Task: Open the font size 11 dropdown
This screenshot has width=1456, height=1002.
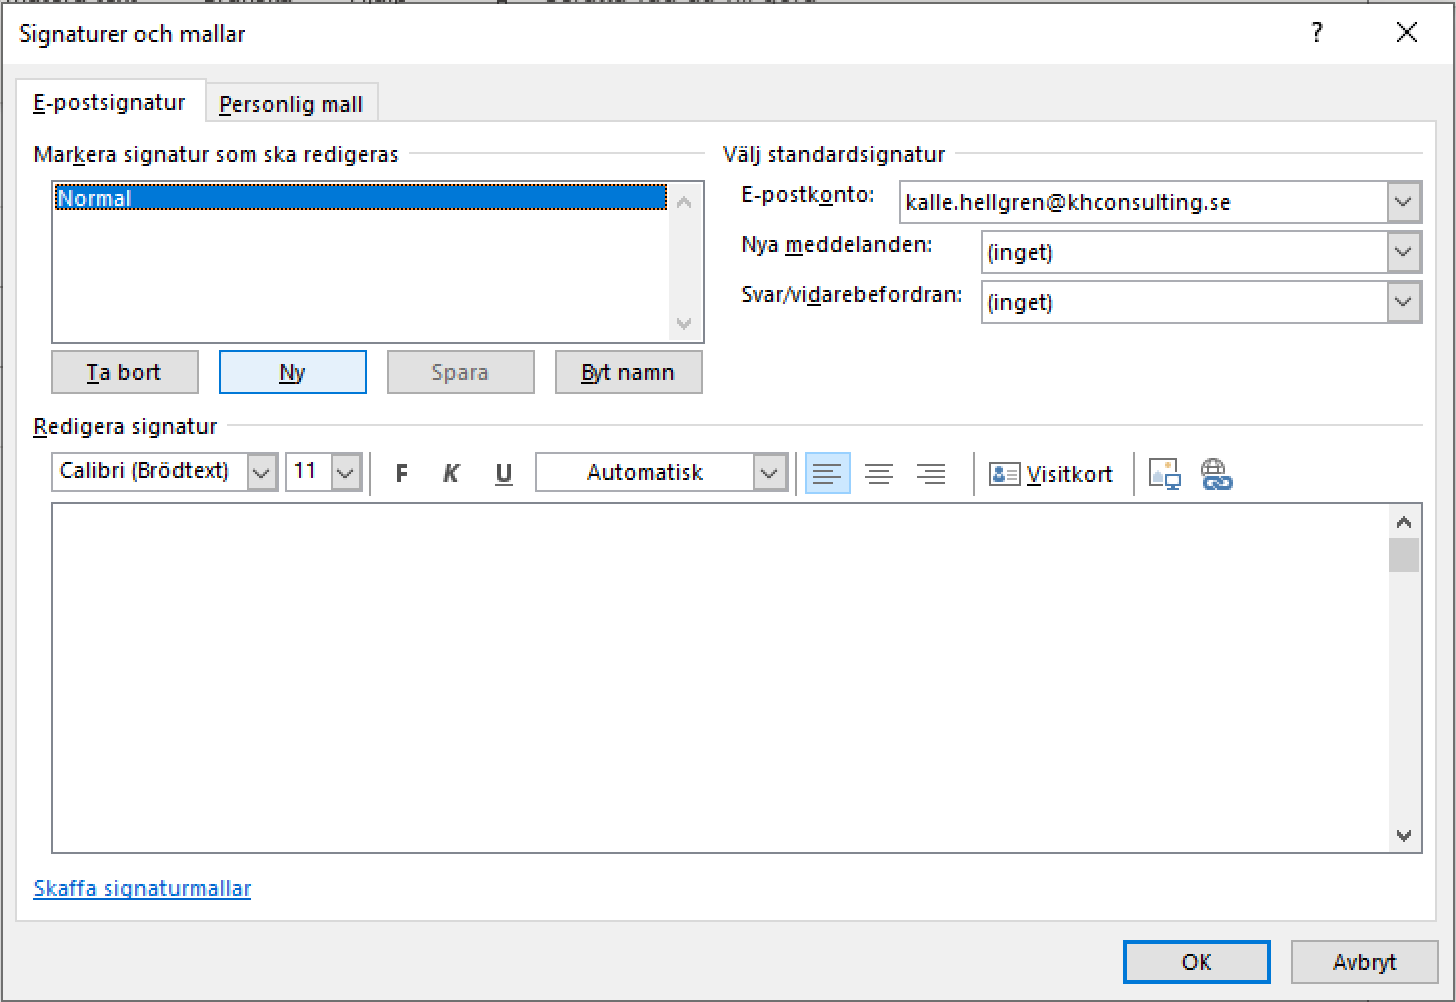Action: point(346,472)
